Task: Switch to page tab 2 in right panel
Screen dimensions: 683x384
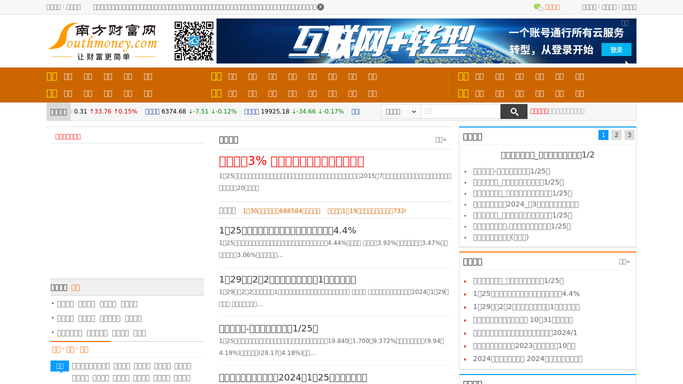Action: click(616, 135)
